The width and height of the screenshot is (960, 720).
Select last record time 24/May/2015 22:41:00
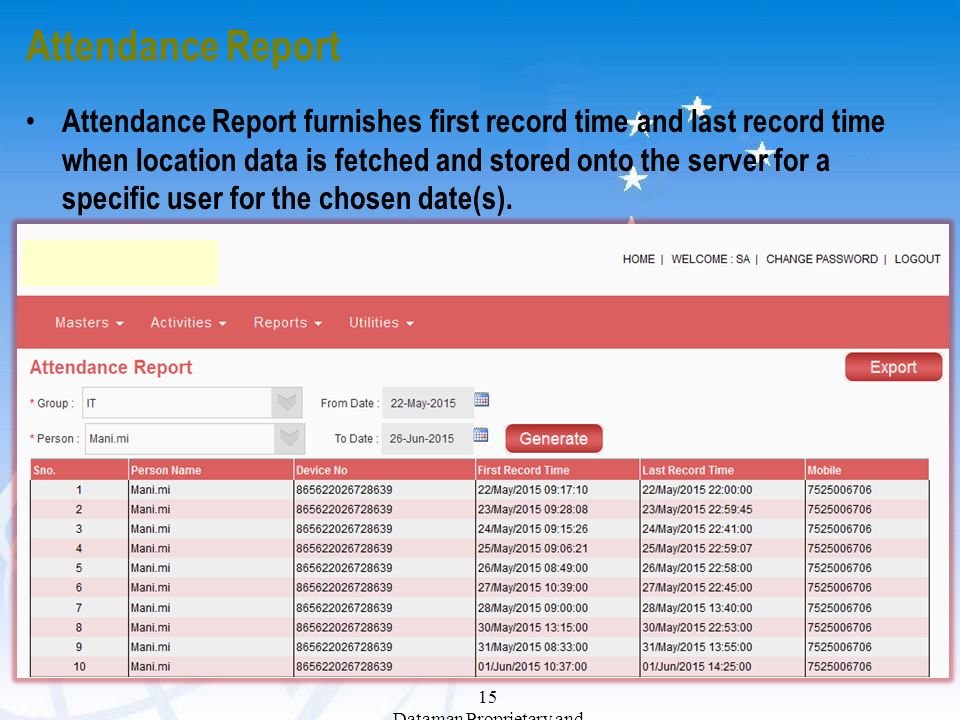tap(697, 529)
